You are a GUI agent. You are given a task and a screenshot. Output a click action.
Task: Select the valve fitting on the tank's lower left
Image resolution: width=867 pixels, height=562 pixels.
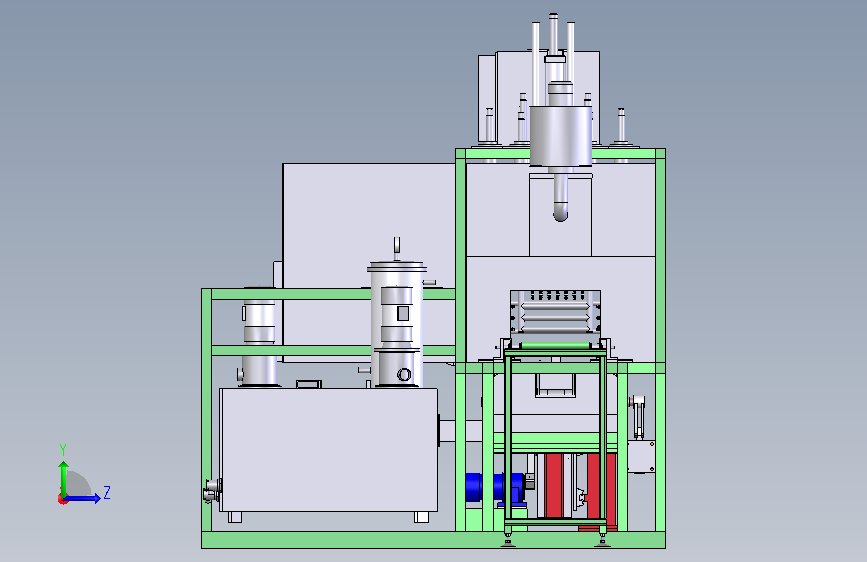coord(212,491)
